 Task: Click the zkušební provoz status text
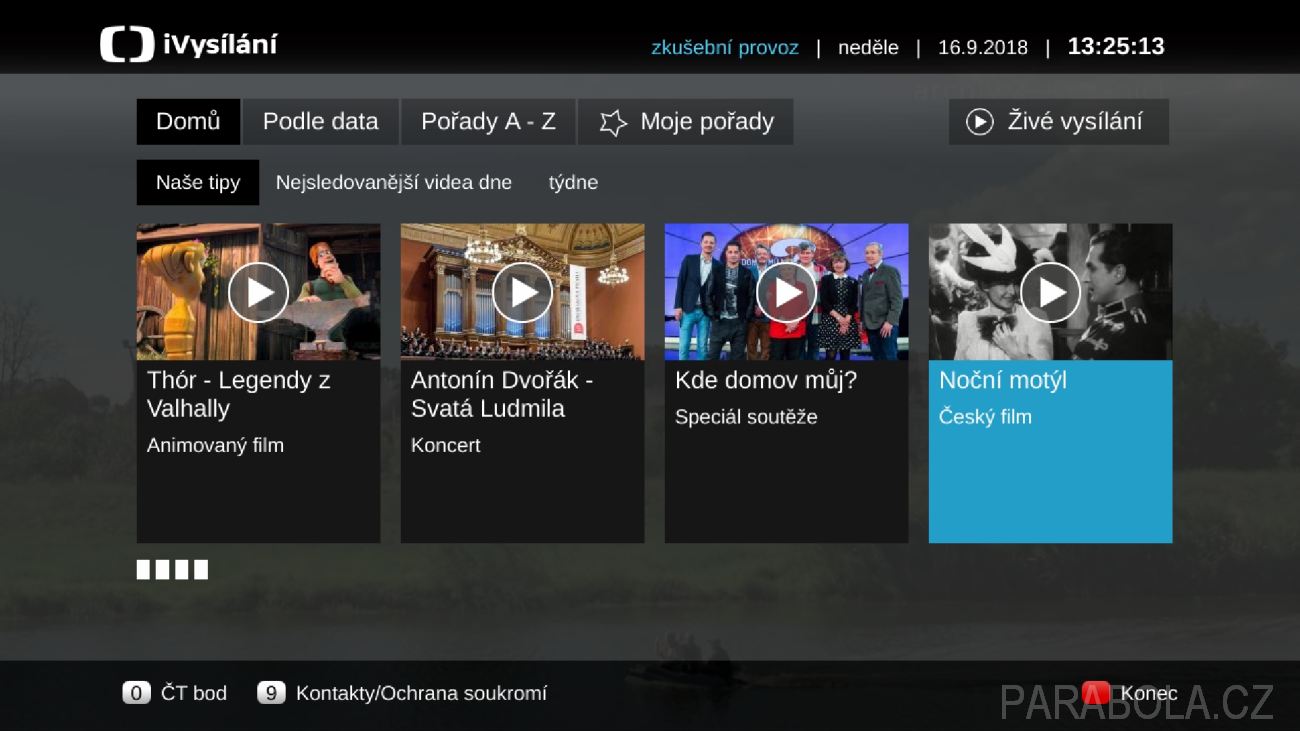725,47
